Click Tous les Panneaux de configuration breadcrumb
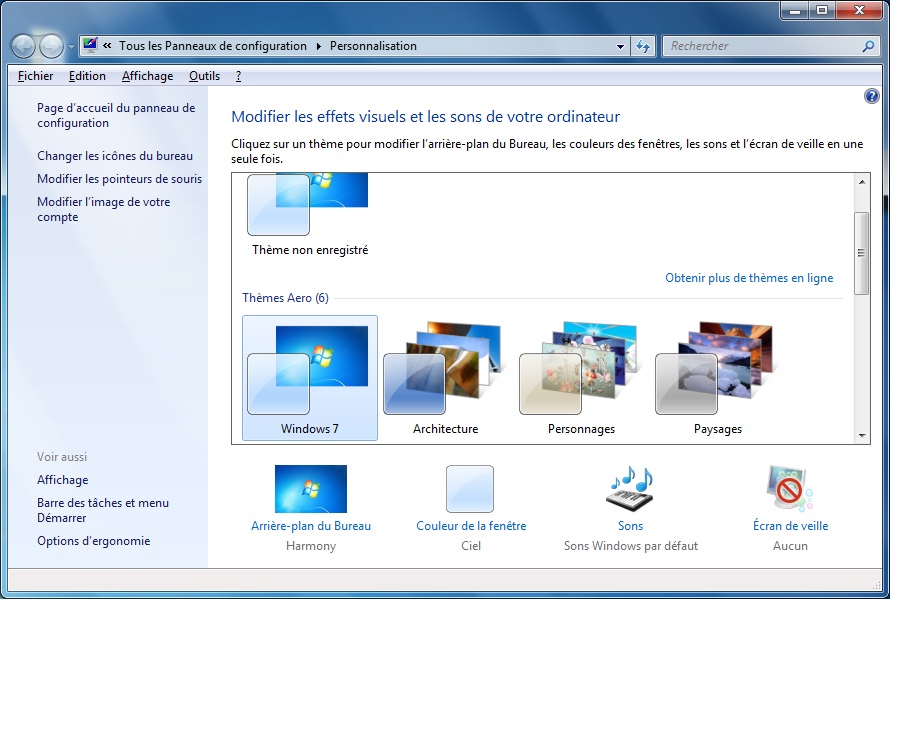The image size is (898, 730). [x=212, y=46]
